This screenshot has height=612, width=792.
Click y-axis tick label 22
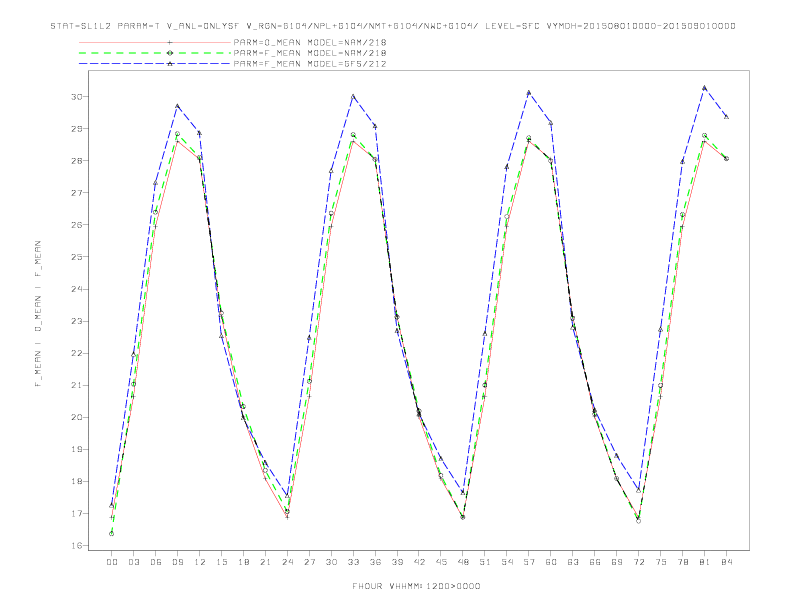click(x=77, y=353)
